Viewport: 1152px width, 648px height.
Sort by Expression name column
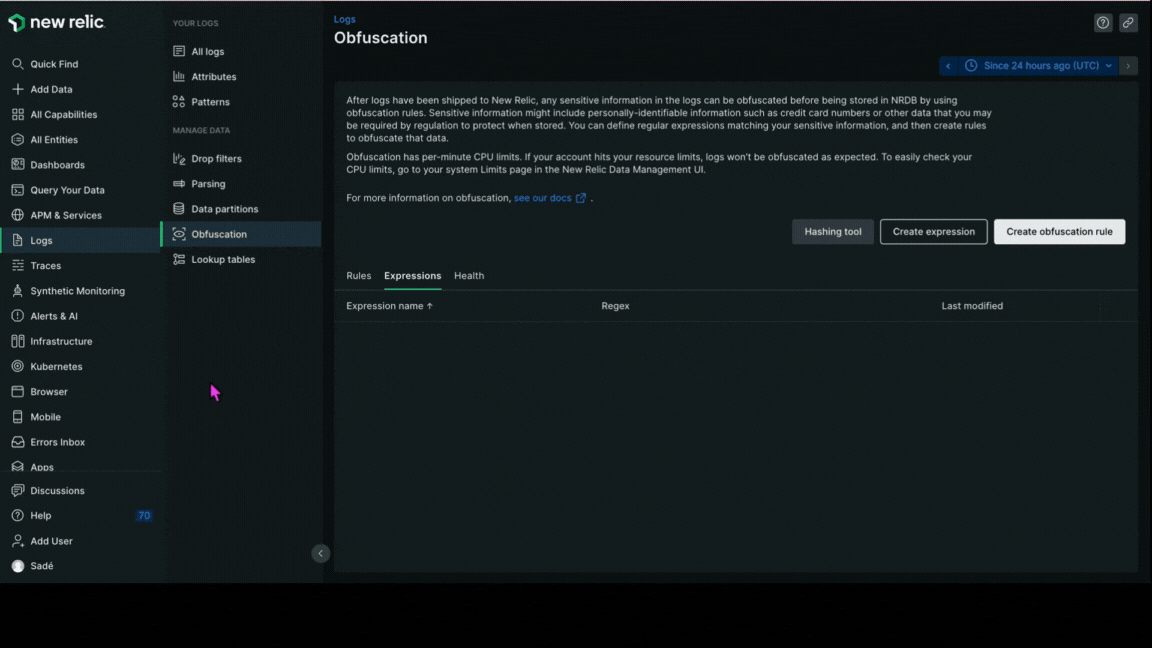pyautogui.click(x=389, y=306)
